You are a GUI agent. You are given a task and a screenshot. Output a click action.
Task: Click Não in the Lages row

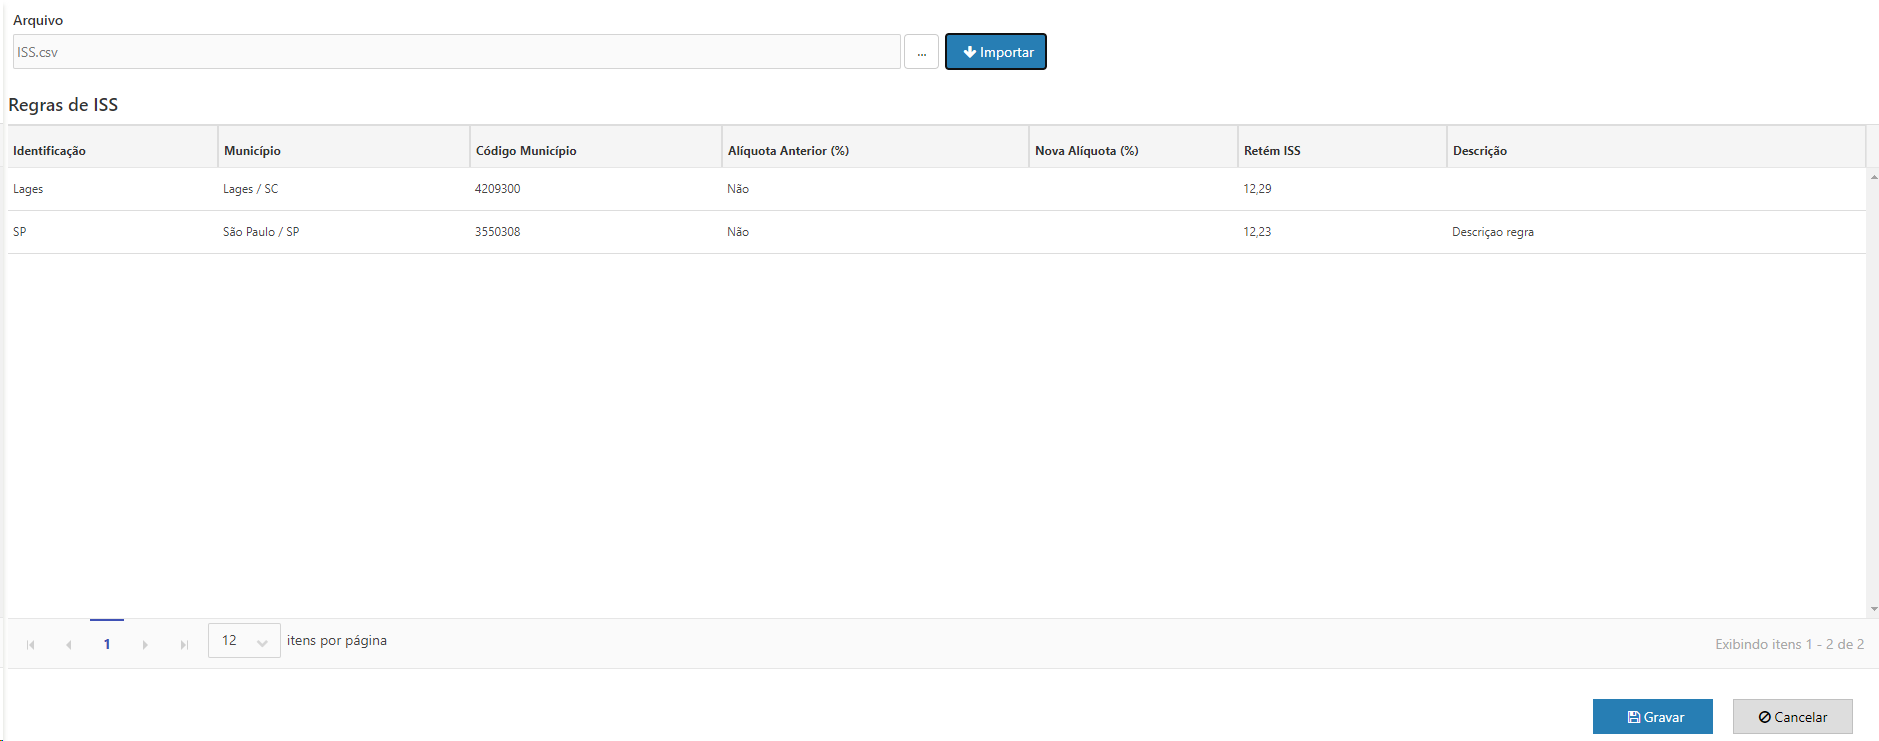(x=738, y=189)
